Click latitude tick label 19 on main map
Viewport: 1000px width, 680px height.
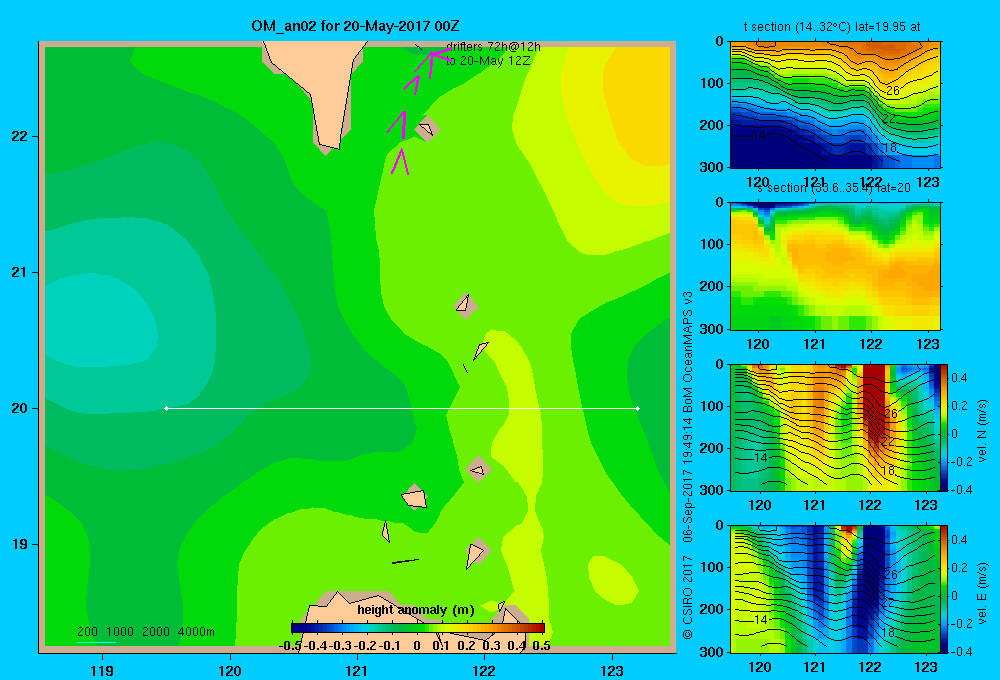pyautogui.click(x=20, y=544)
